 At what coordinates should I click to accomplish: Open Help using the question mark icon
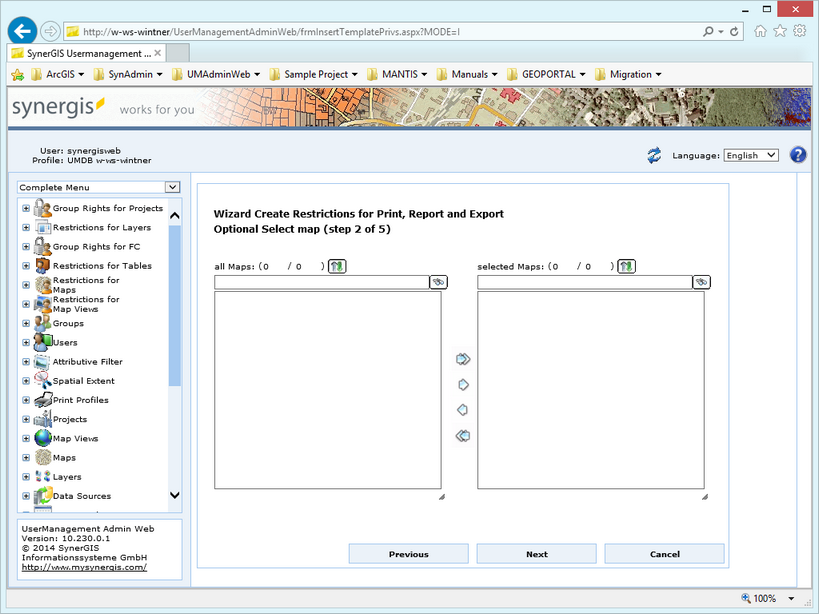pos(797,154)
